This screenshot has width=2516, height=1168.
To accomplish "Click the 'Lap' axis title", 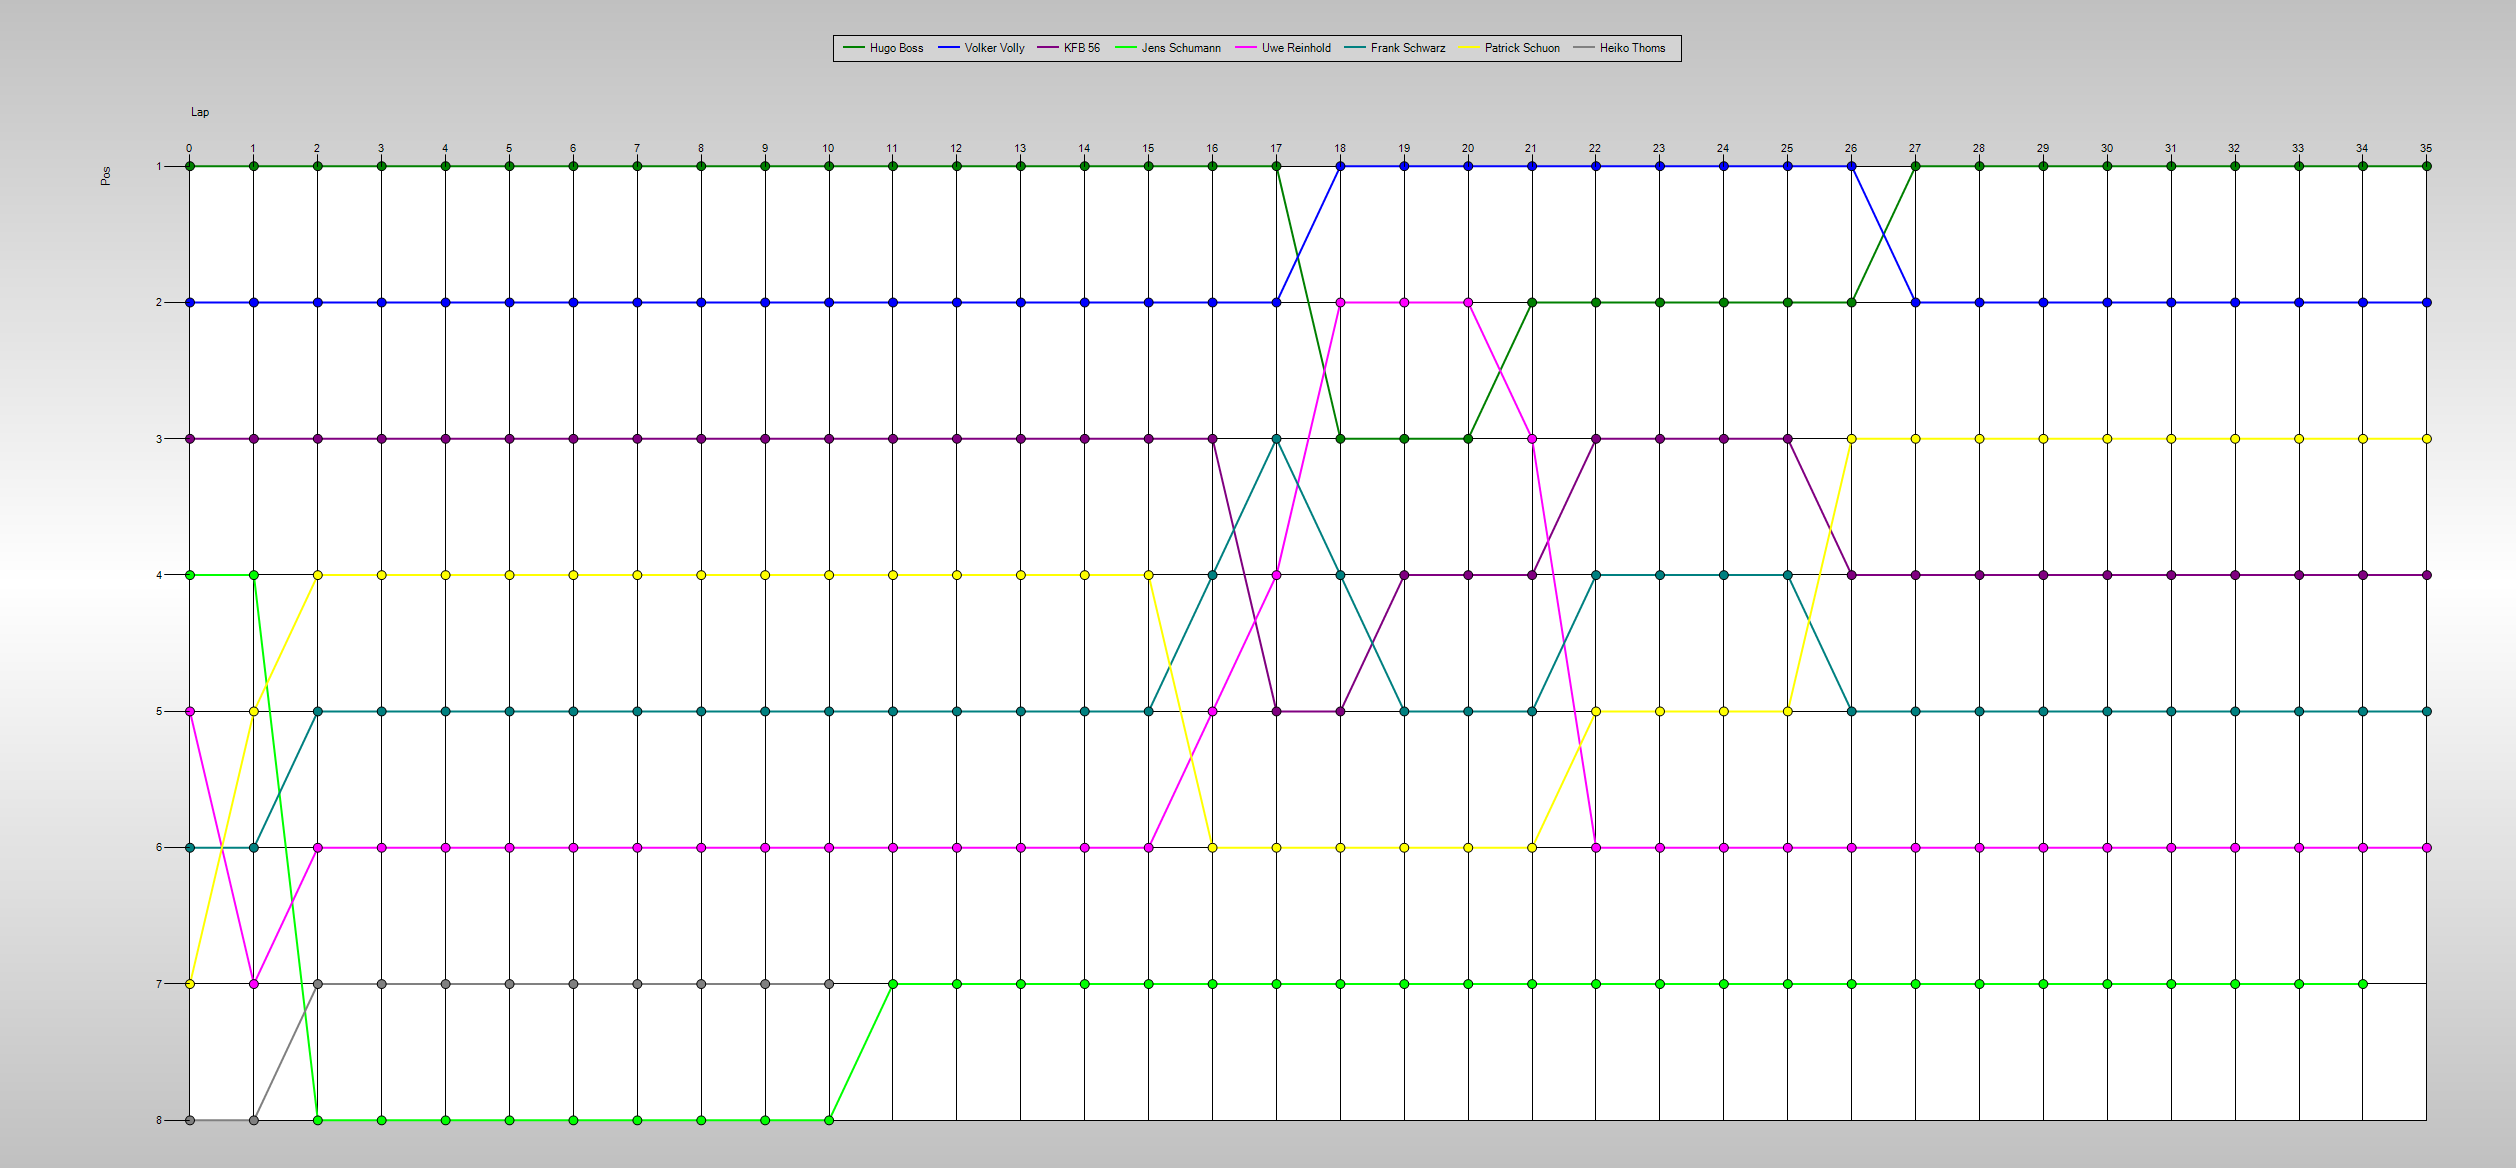I will (x=200, y=112).
